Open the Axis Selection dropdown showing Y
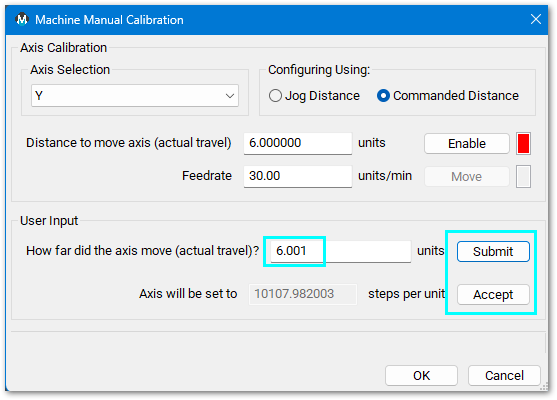 click(135, 96)
